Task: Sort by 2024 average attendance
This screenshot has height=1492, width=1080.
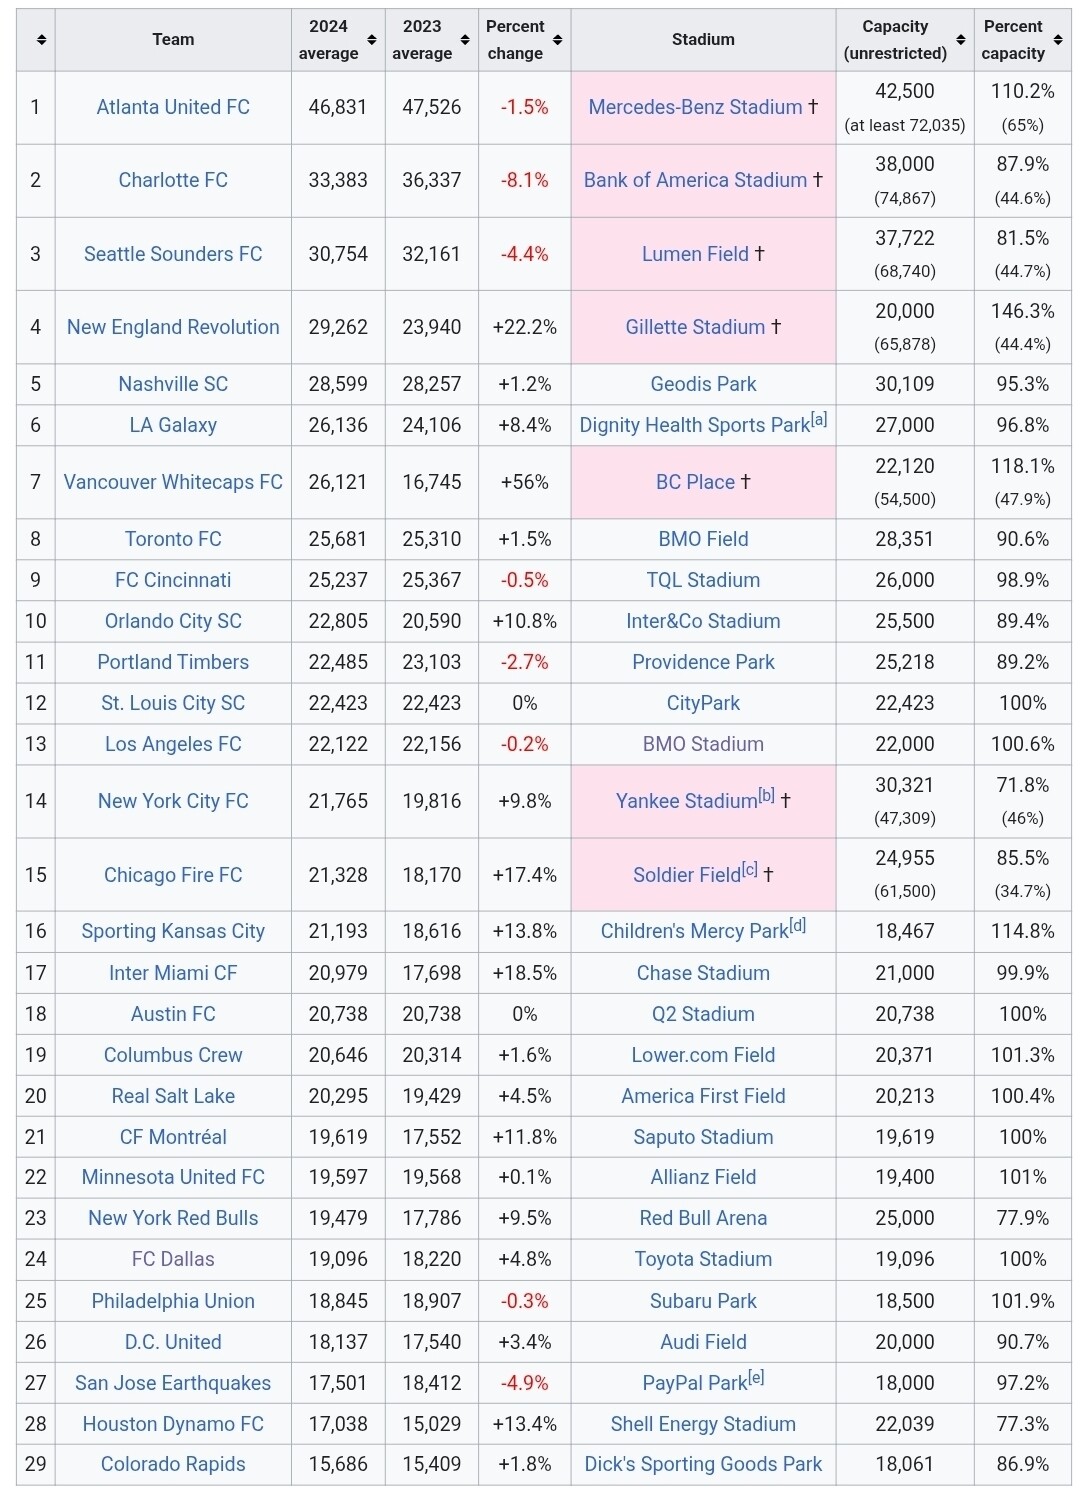Action: coord(372,40)
